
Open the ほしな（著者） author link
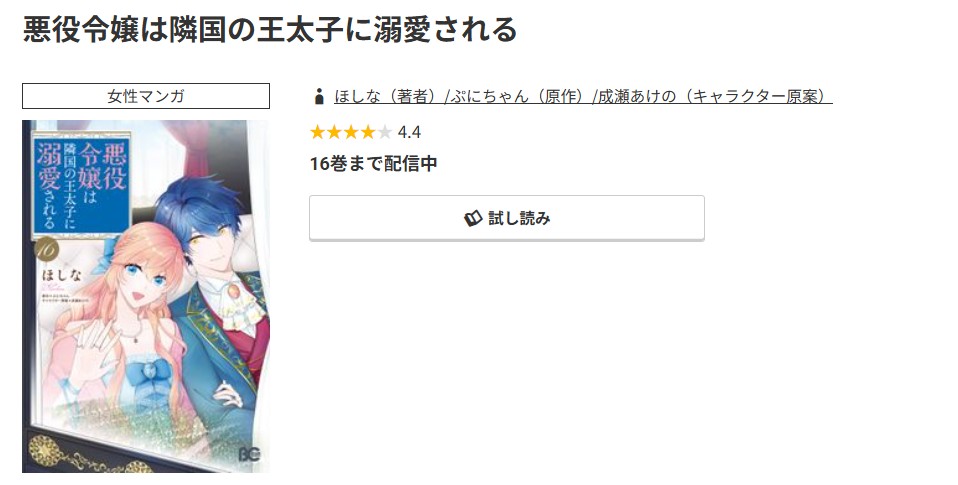click(389, 97)
